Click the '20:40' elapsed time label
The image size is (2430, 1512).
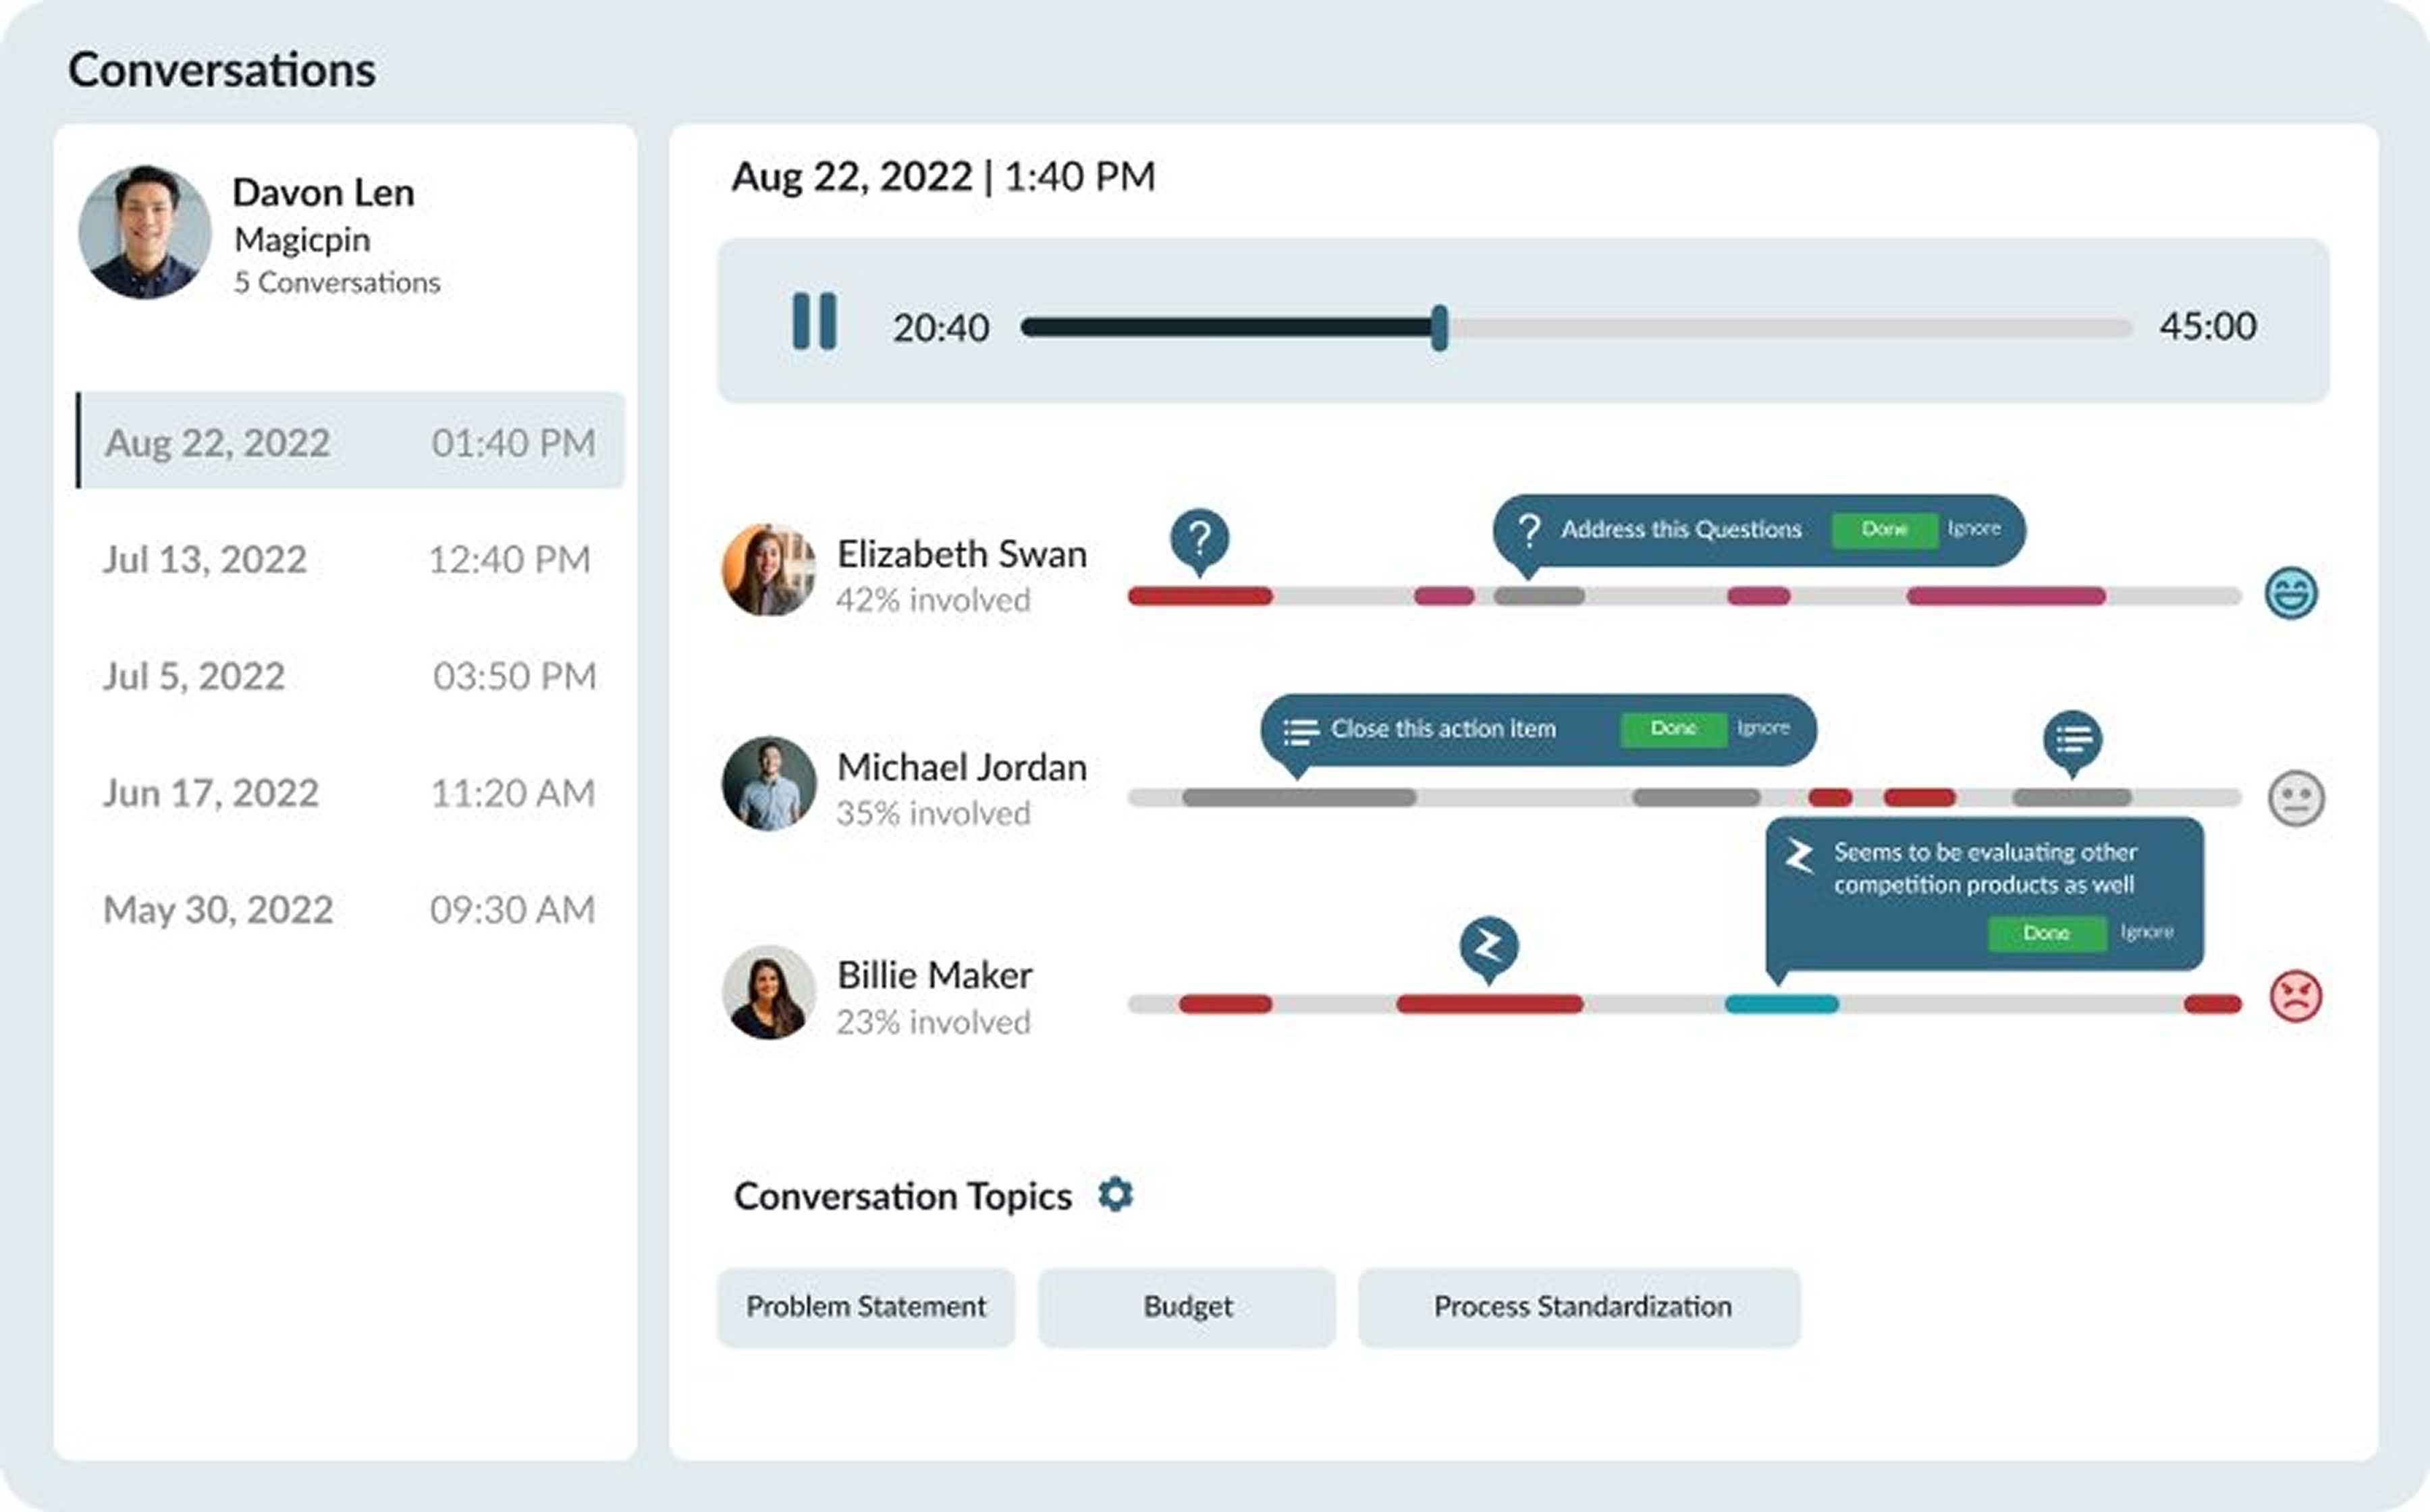coord(941,328)
